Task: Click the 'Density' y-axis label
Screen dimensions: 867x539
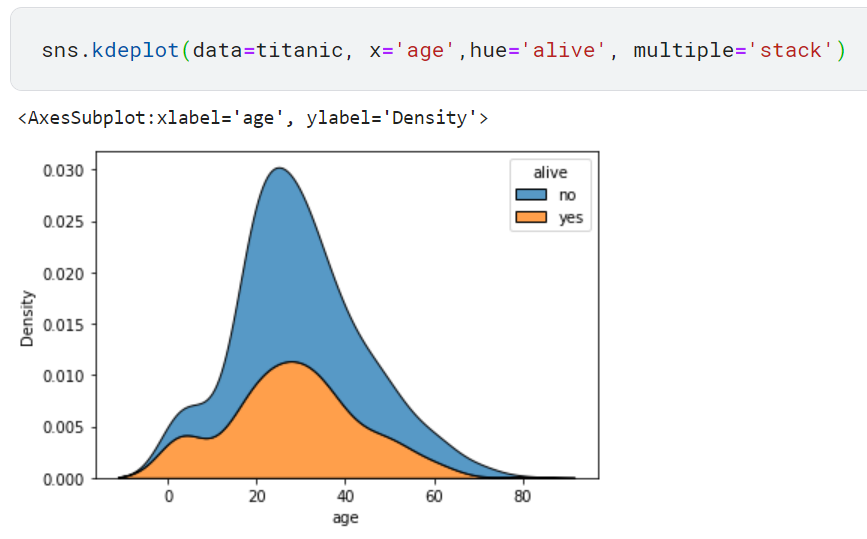Action: 27,318
